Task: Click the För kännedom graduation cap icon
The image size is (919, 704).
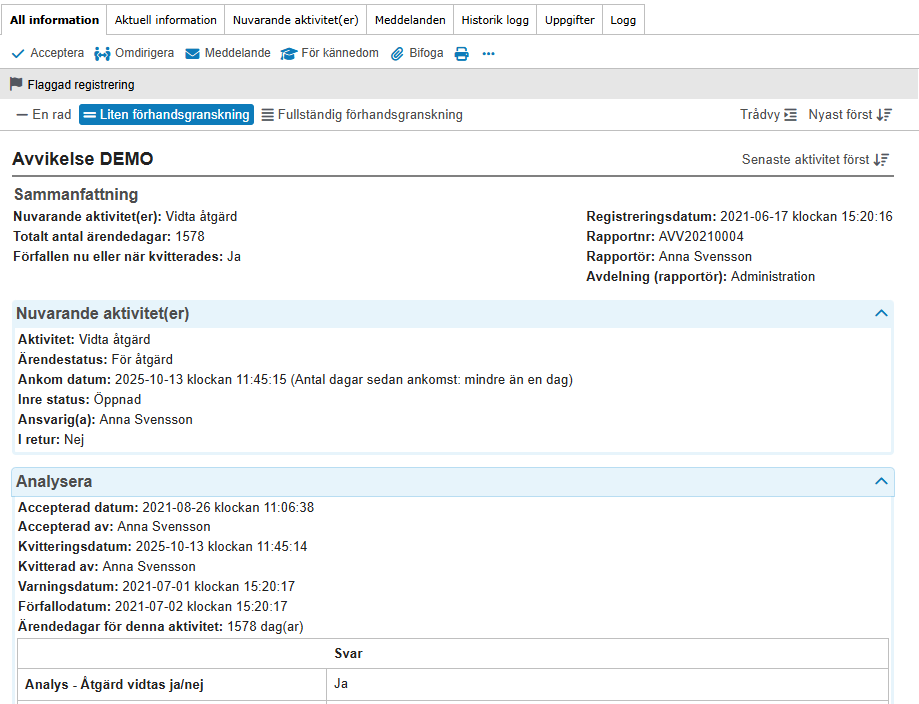Action: coord(289,53)
